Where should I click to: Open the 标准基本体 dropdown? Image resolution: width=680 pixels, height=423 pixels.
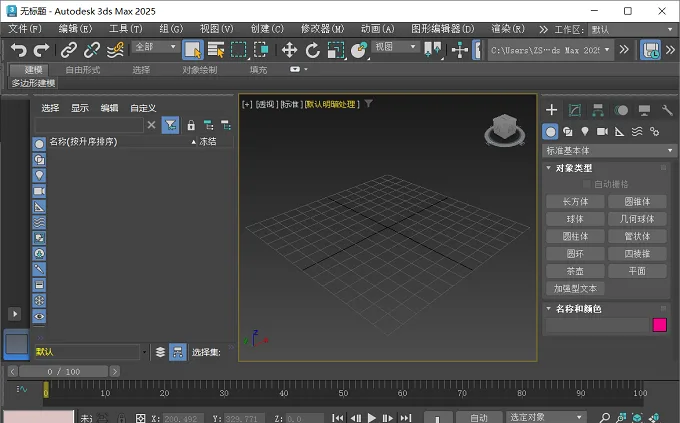[x=609, y=151]
